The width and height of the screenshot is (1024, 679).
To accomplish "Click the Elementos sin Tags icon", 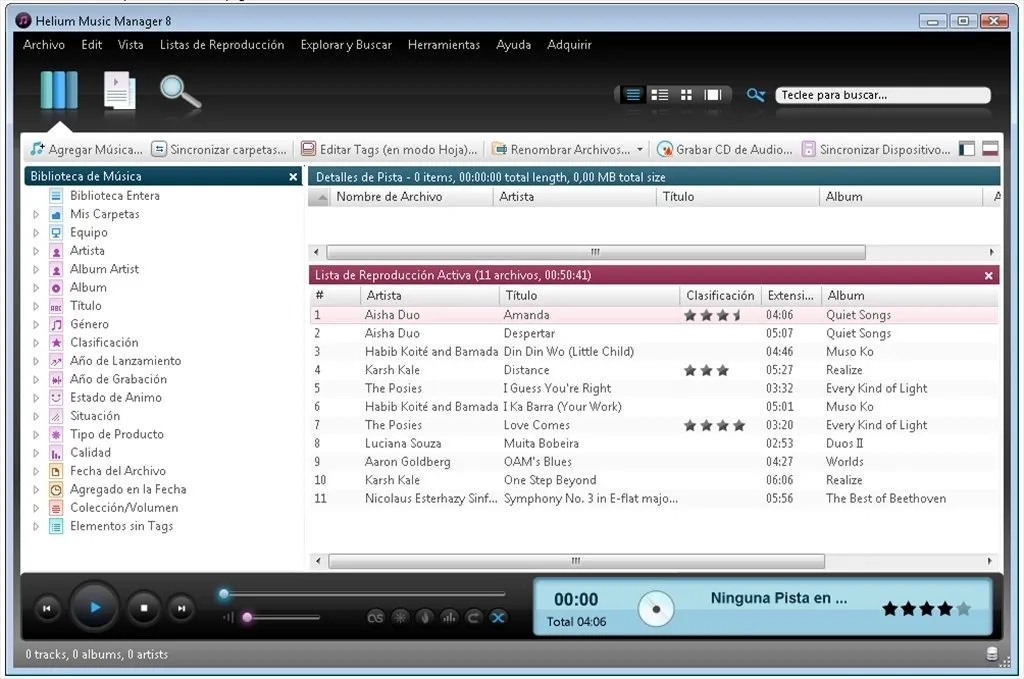I will point(56,526).
